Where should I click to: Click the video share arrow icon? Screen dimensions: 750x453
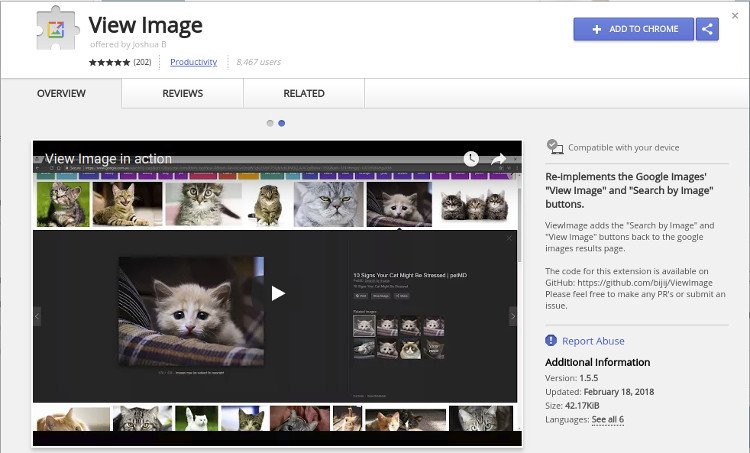pyautogui.click(x=498, y=159)
